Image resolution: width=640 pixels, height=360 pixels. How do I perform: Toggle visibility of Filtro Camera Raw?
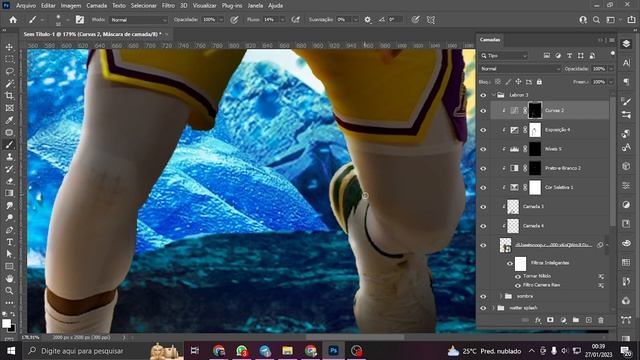[518, 285]
